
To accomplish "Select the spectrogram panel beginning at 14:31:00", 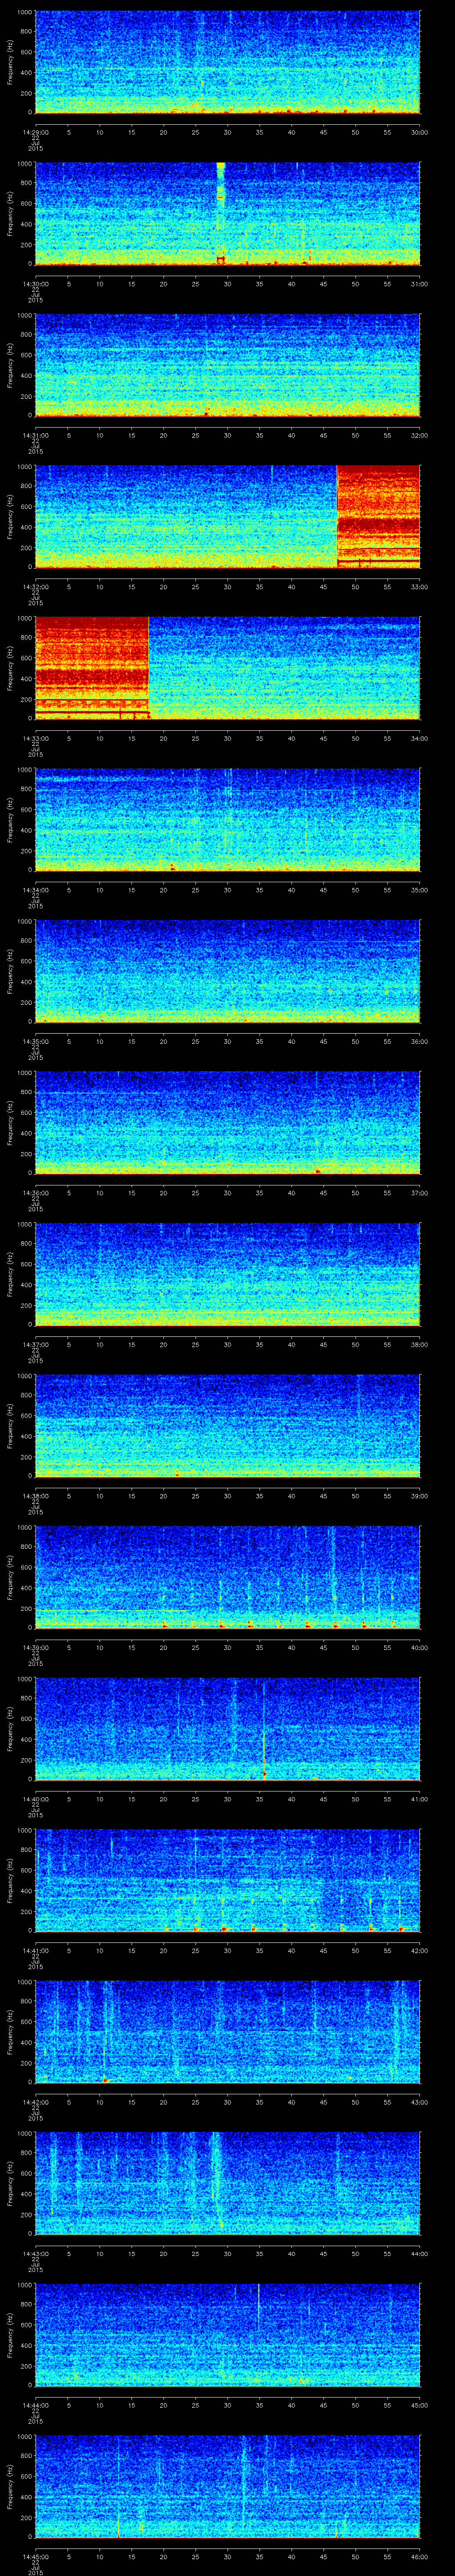I will pyautogui.click(x=227, y=365).
